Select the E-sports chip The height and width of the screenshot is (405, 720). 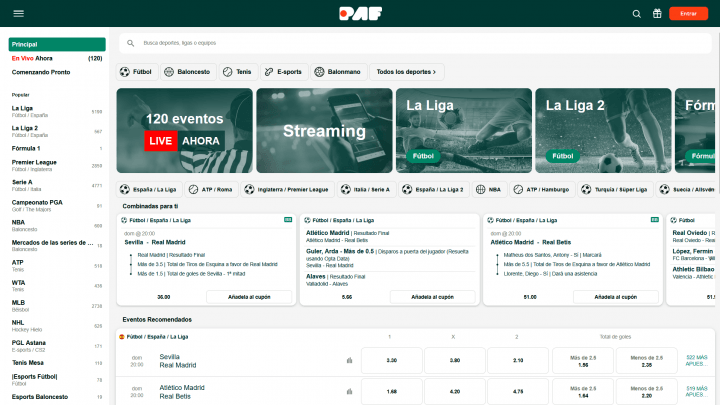point(284,72)
